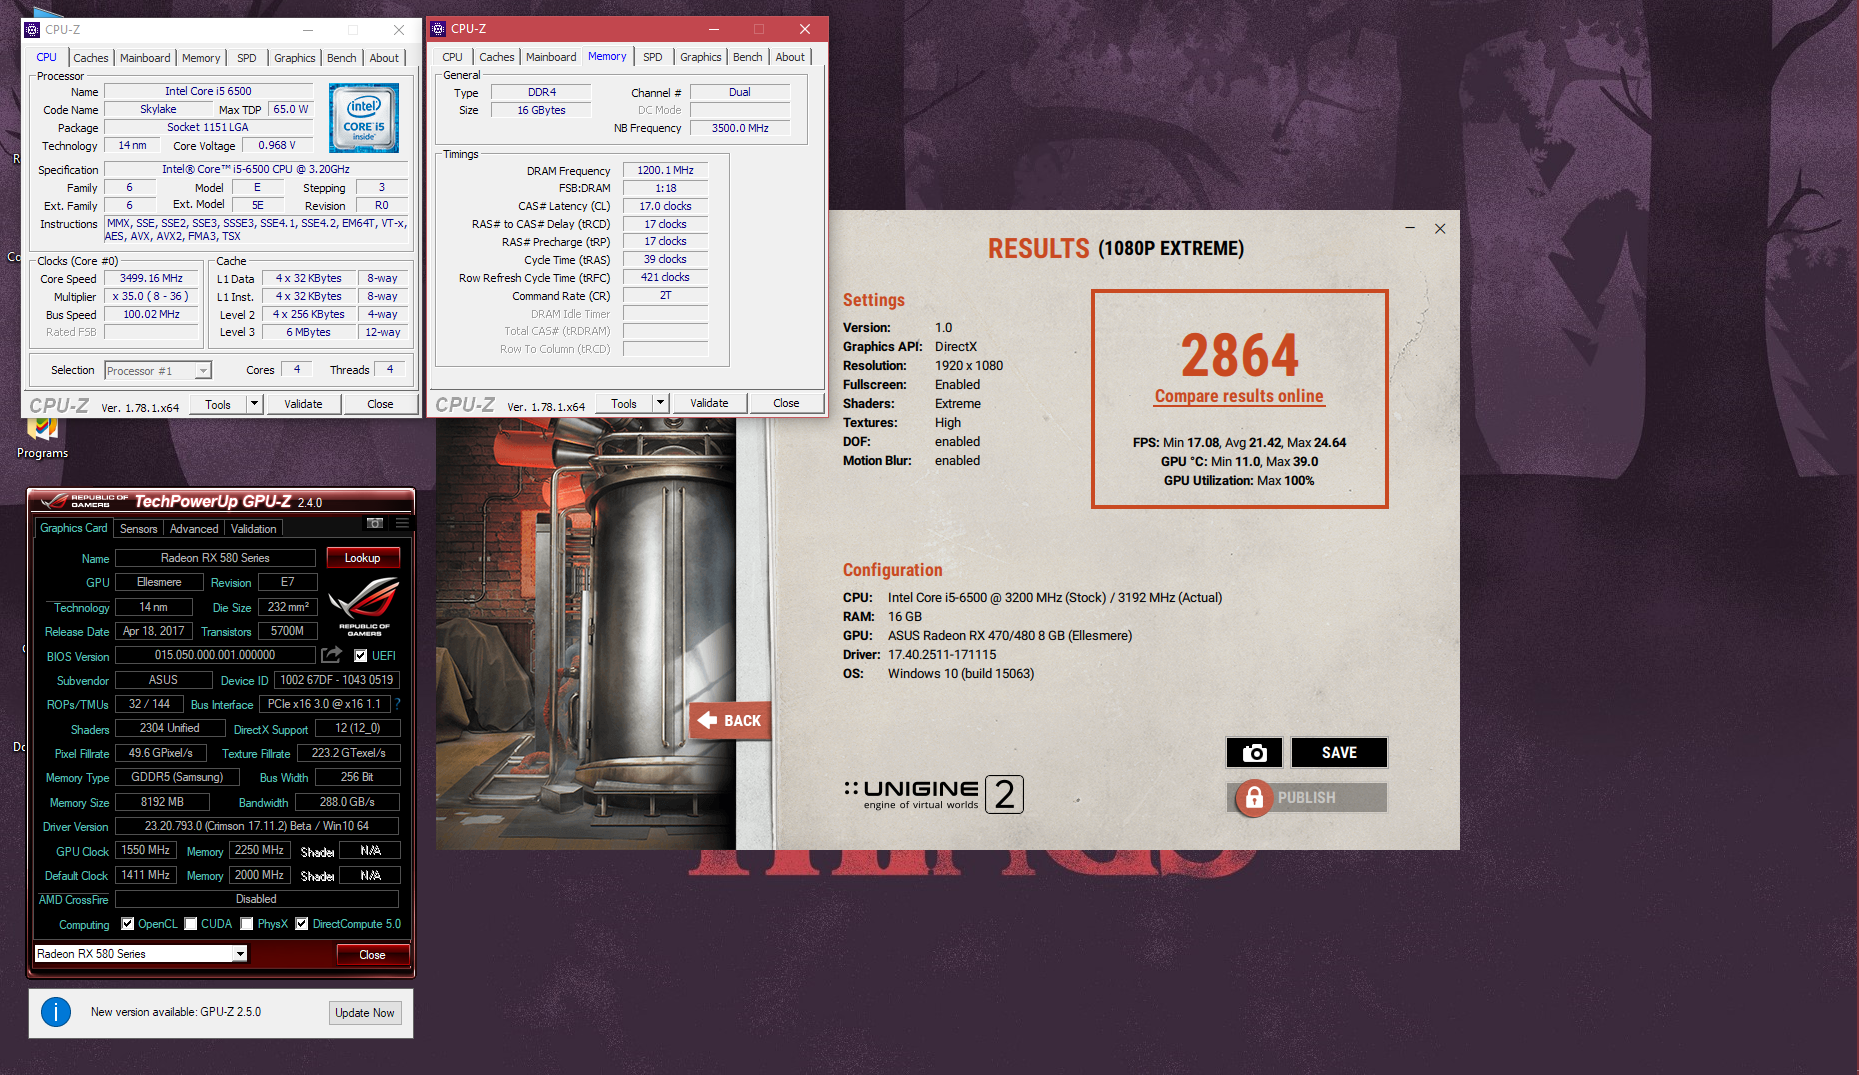
Task: Toggle the DirectCompute 5.0 checkbox
Action: click(301, 924)
